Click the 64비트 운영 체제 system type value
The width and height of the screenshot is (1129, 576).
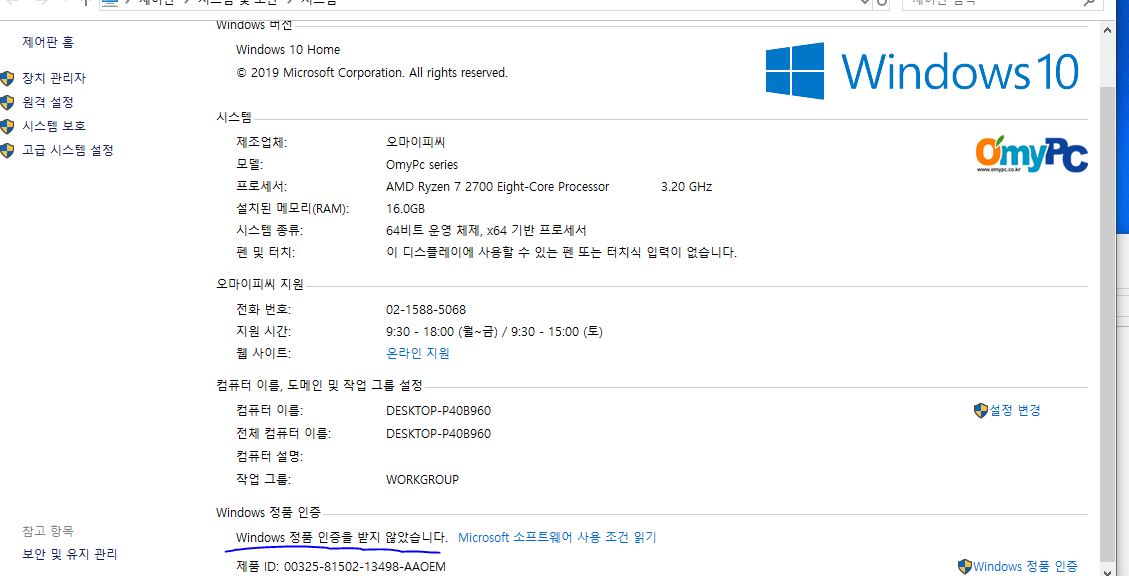[x=486, y=231]
